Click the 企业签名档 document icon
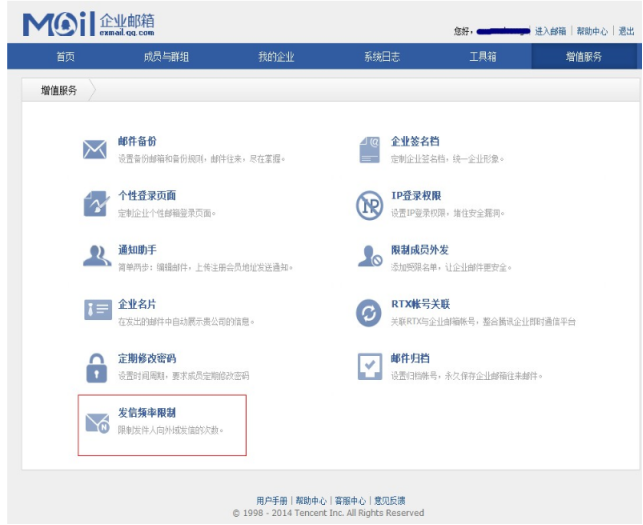The image size is (643, 525). point(369,150)
